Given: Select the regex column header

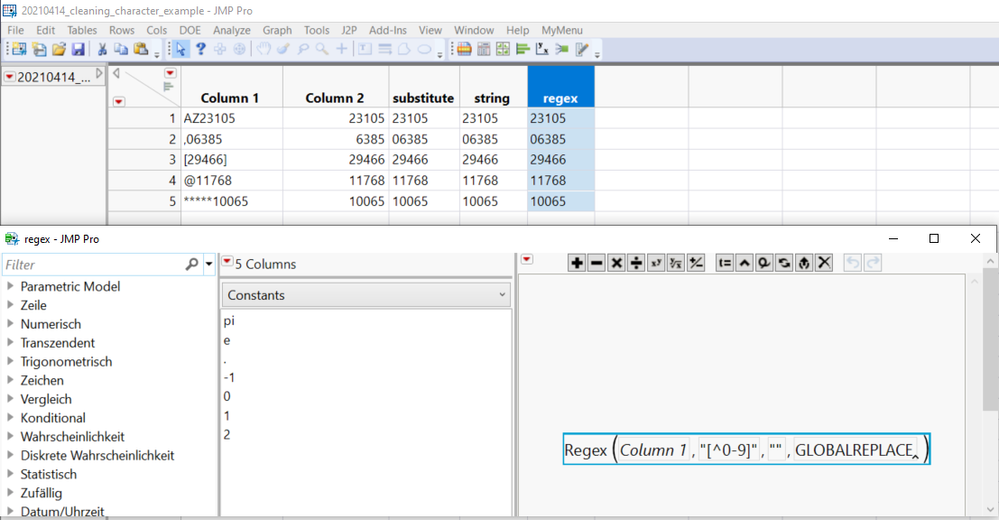Looking at the screenshot, I should [560, 98].
